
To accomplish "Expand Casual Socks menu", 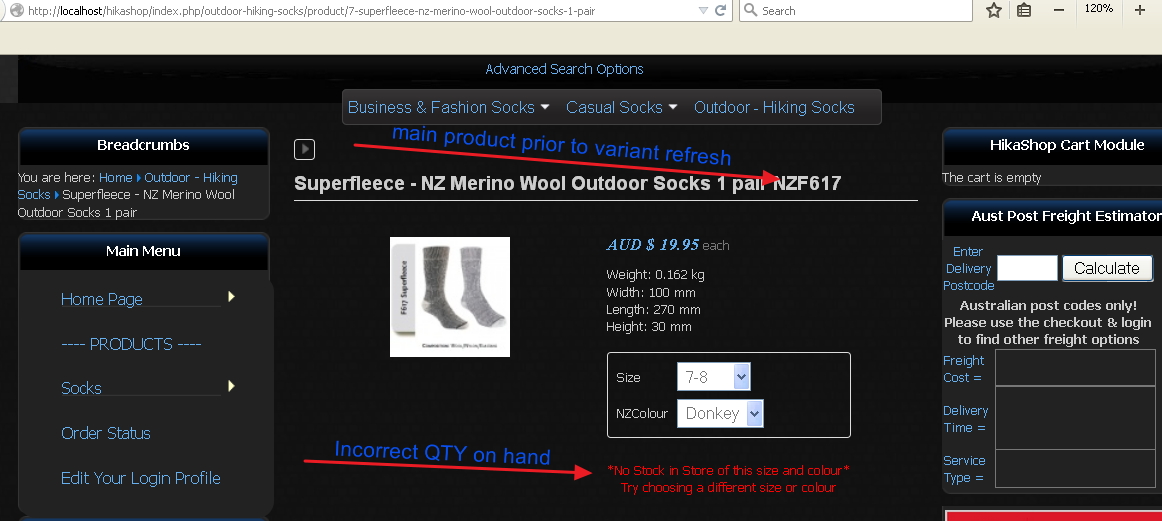I will point(622,107).
